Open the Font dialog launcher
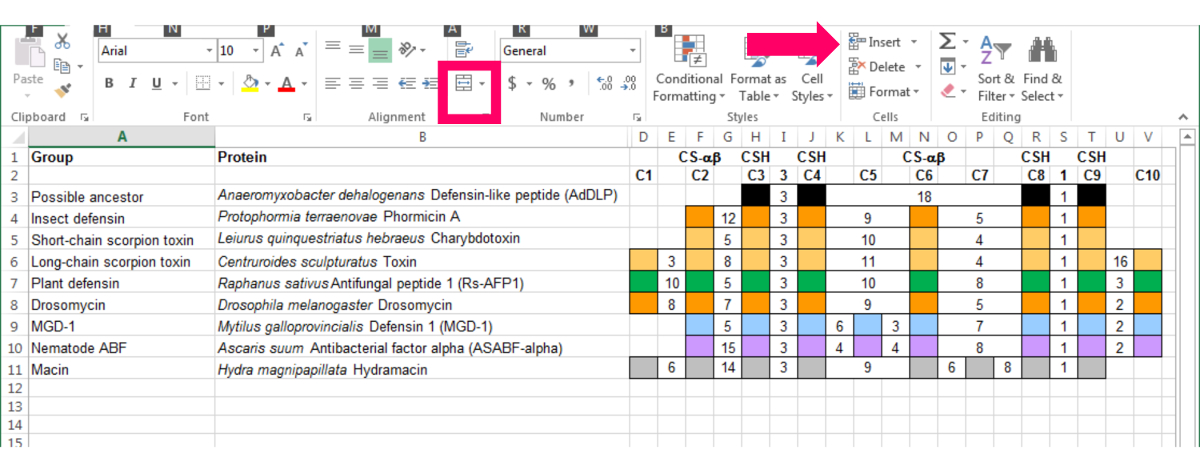Screen dimensions: 1200x466 306,117
